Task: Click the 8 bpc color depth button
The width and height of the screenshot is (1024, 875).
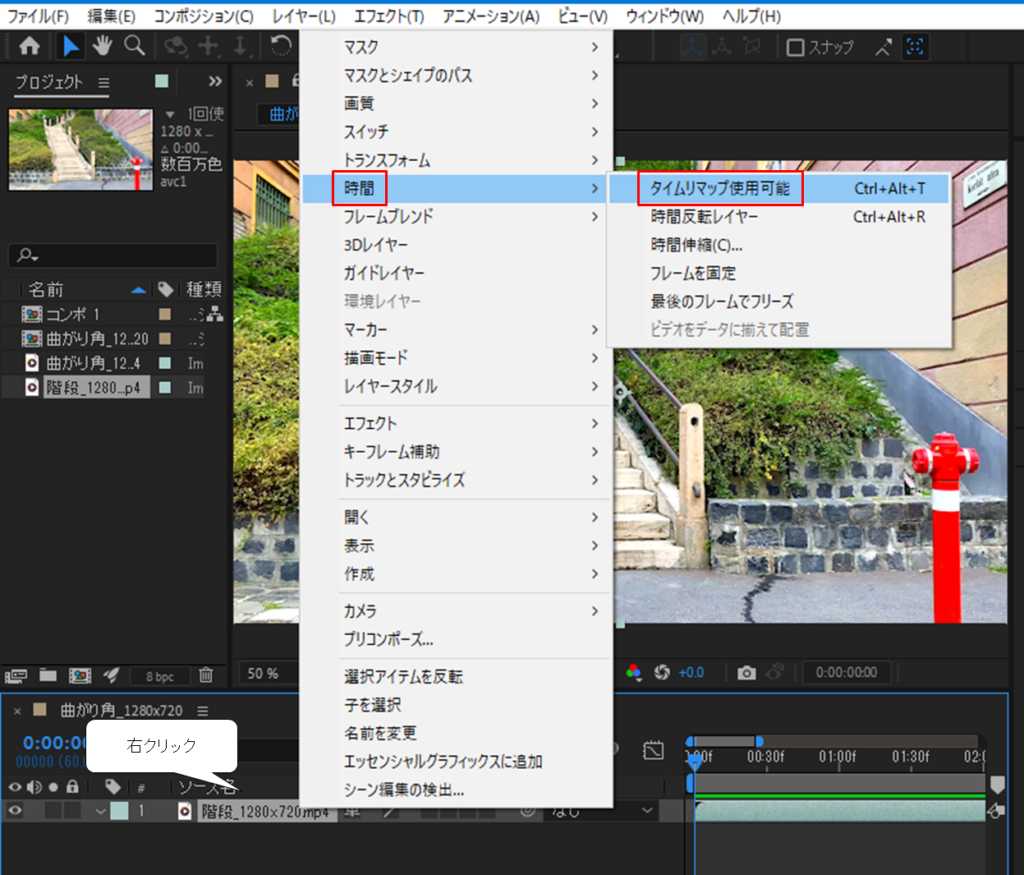Action: (158, 677)
